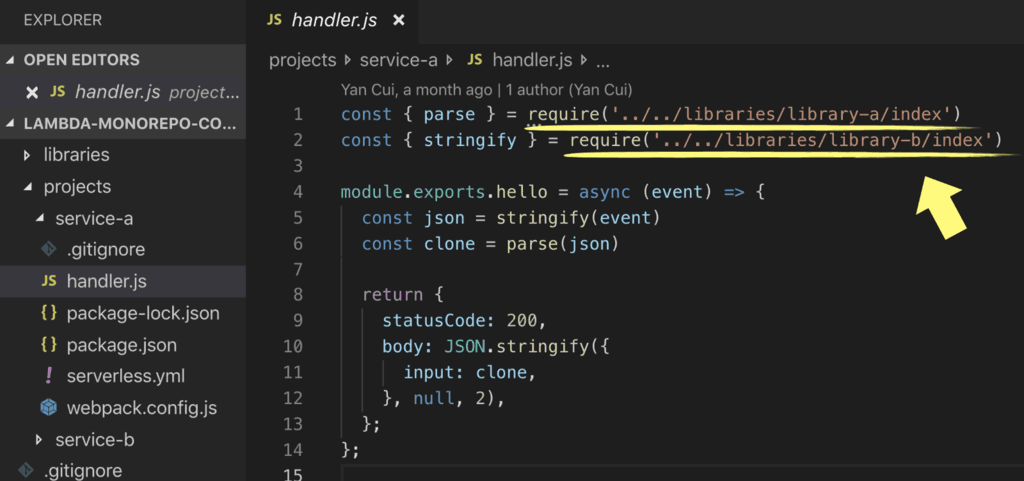Click the JS icon in the handler.js tab

[x=274, y=20]
